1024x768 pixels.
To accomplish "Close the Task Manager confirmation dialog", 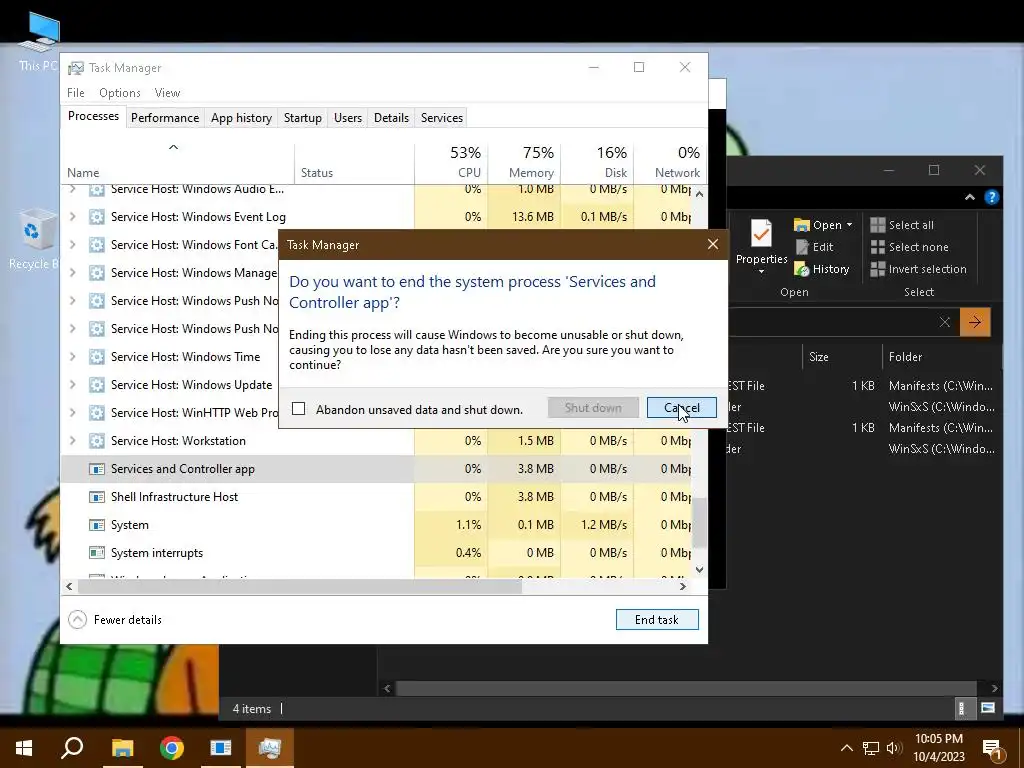I will tap(712, 244).
